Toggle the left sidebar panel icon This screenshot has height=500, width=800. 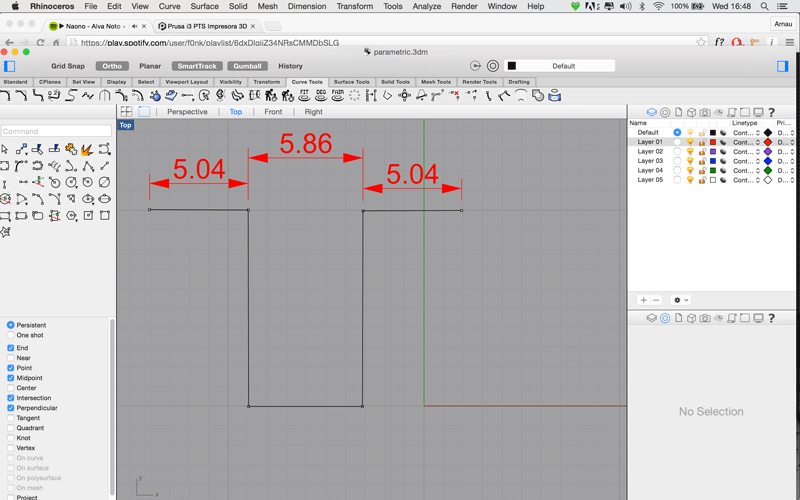[10, 66]
